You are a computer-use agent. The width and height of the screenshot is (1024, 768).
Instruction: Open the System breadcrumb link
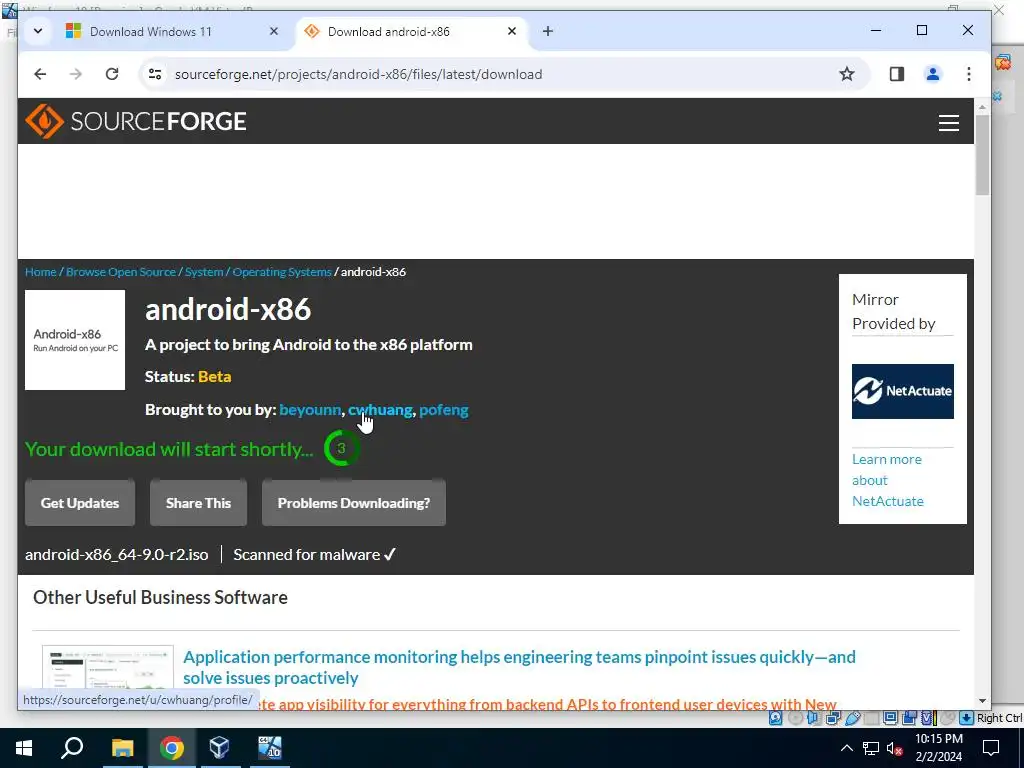click(204, 272)
